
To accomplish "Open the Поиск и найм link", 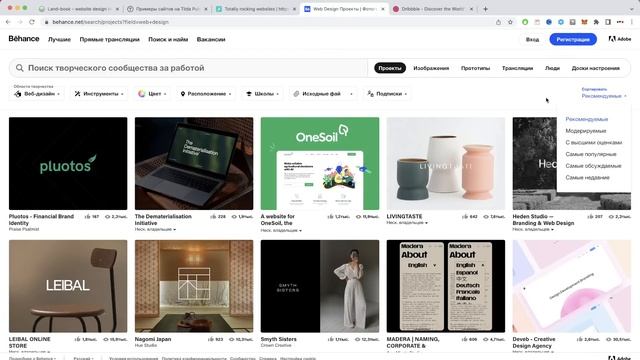I will point(168,40).
